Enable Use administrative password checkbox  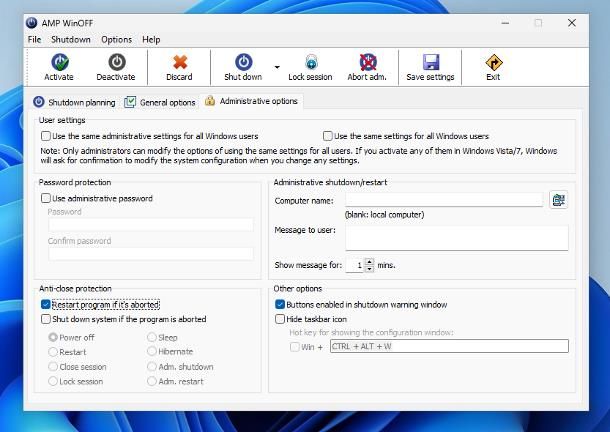coord(46,199)
